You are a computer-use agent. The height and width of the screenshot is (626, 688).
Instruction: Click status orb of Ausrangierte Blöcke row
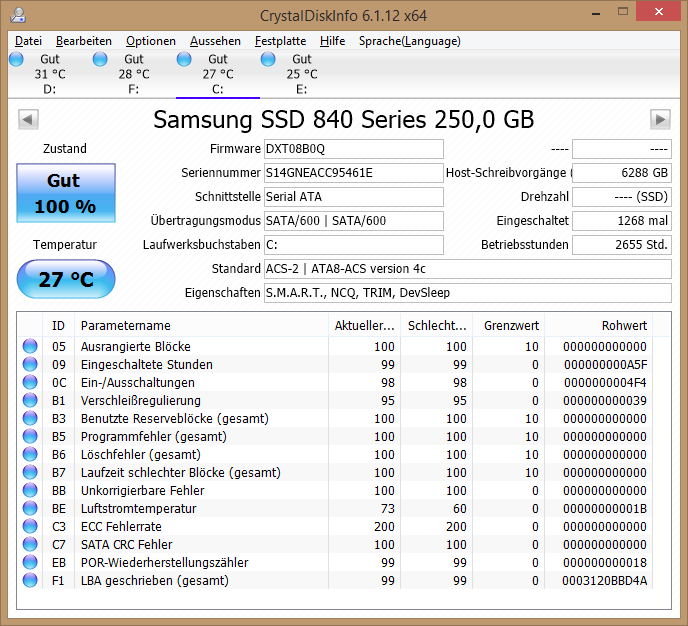tap(30, 346)
